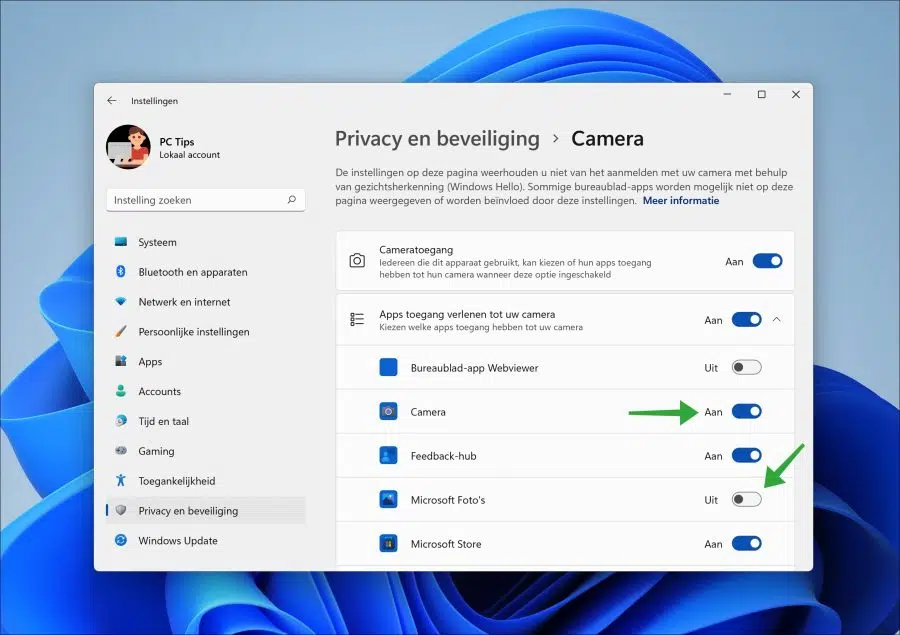
Task: Click the Camera app icon
Action: pyautogui.click(x=389, y=412)
